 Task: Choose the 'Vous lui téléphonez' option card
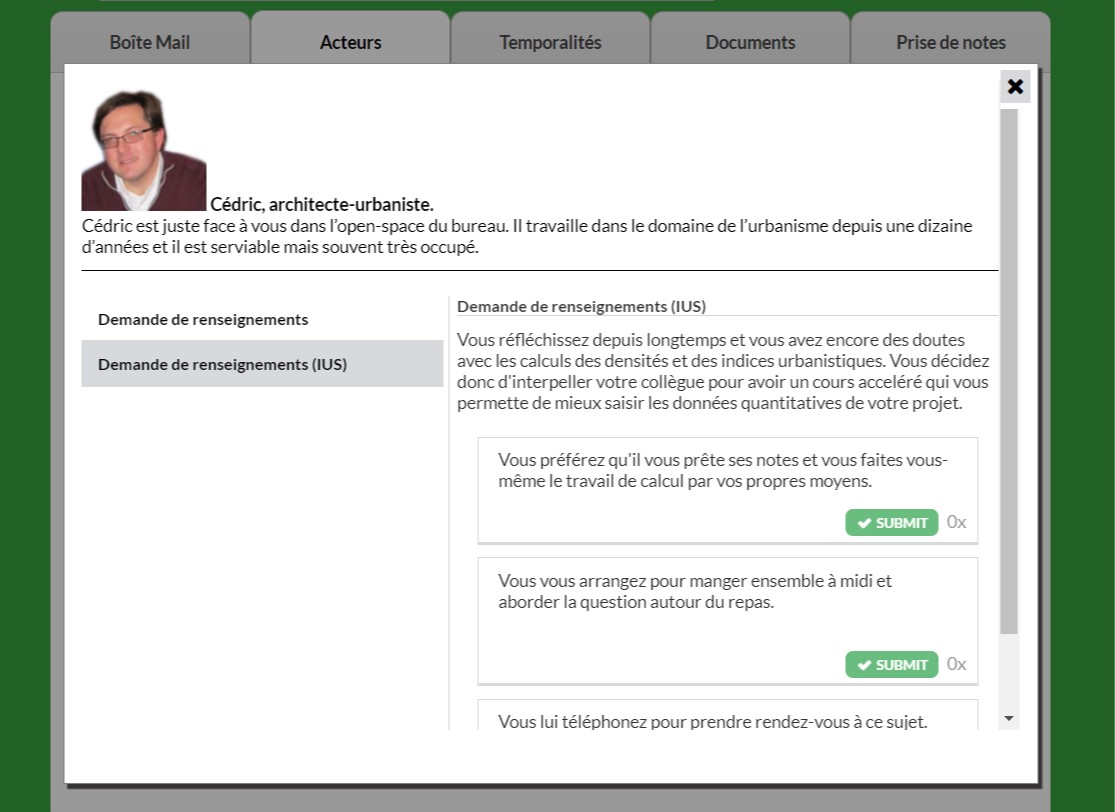click(712, 720)
